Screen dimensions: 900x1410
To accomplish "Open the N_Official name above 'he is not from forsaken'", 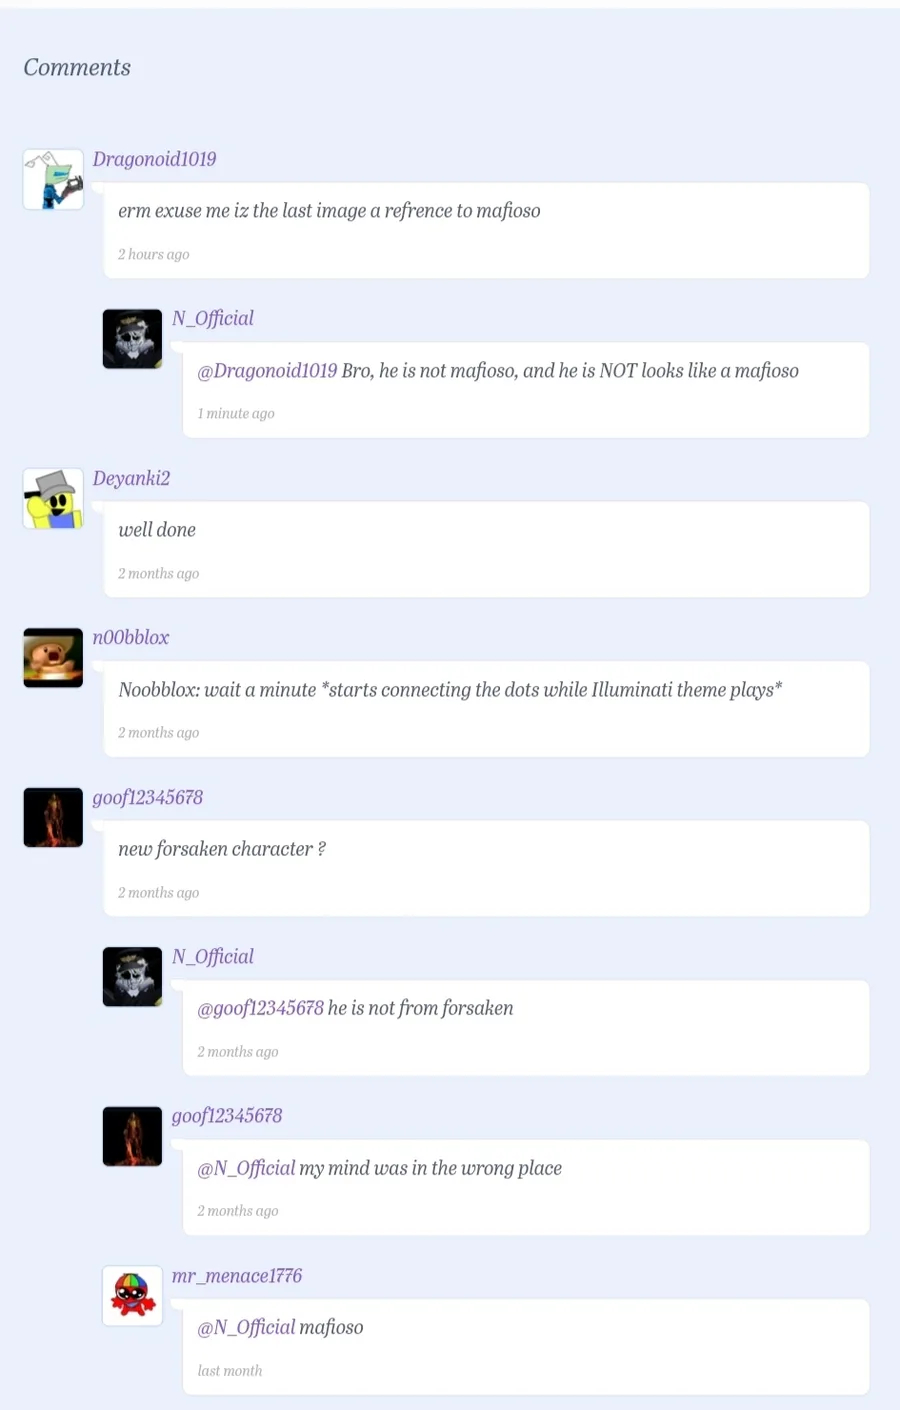I will [213, 956].
